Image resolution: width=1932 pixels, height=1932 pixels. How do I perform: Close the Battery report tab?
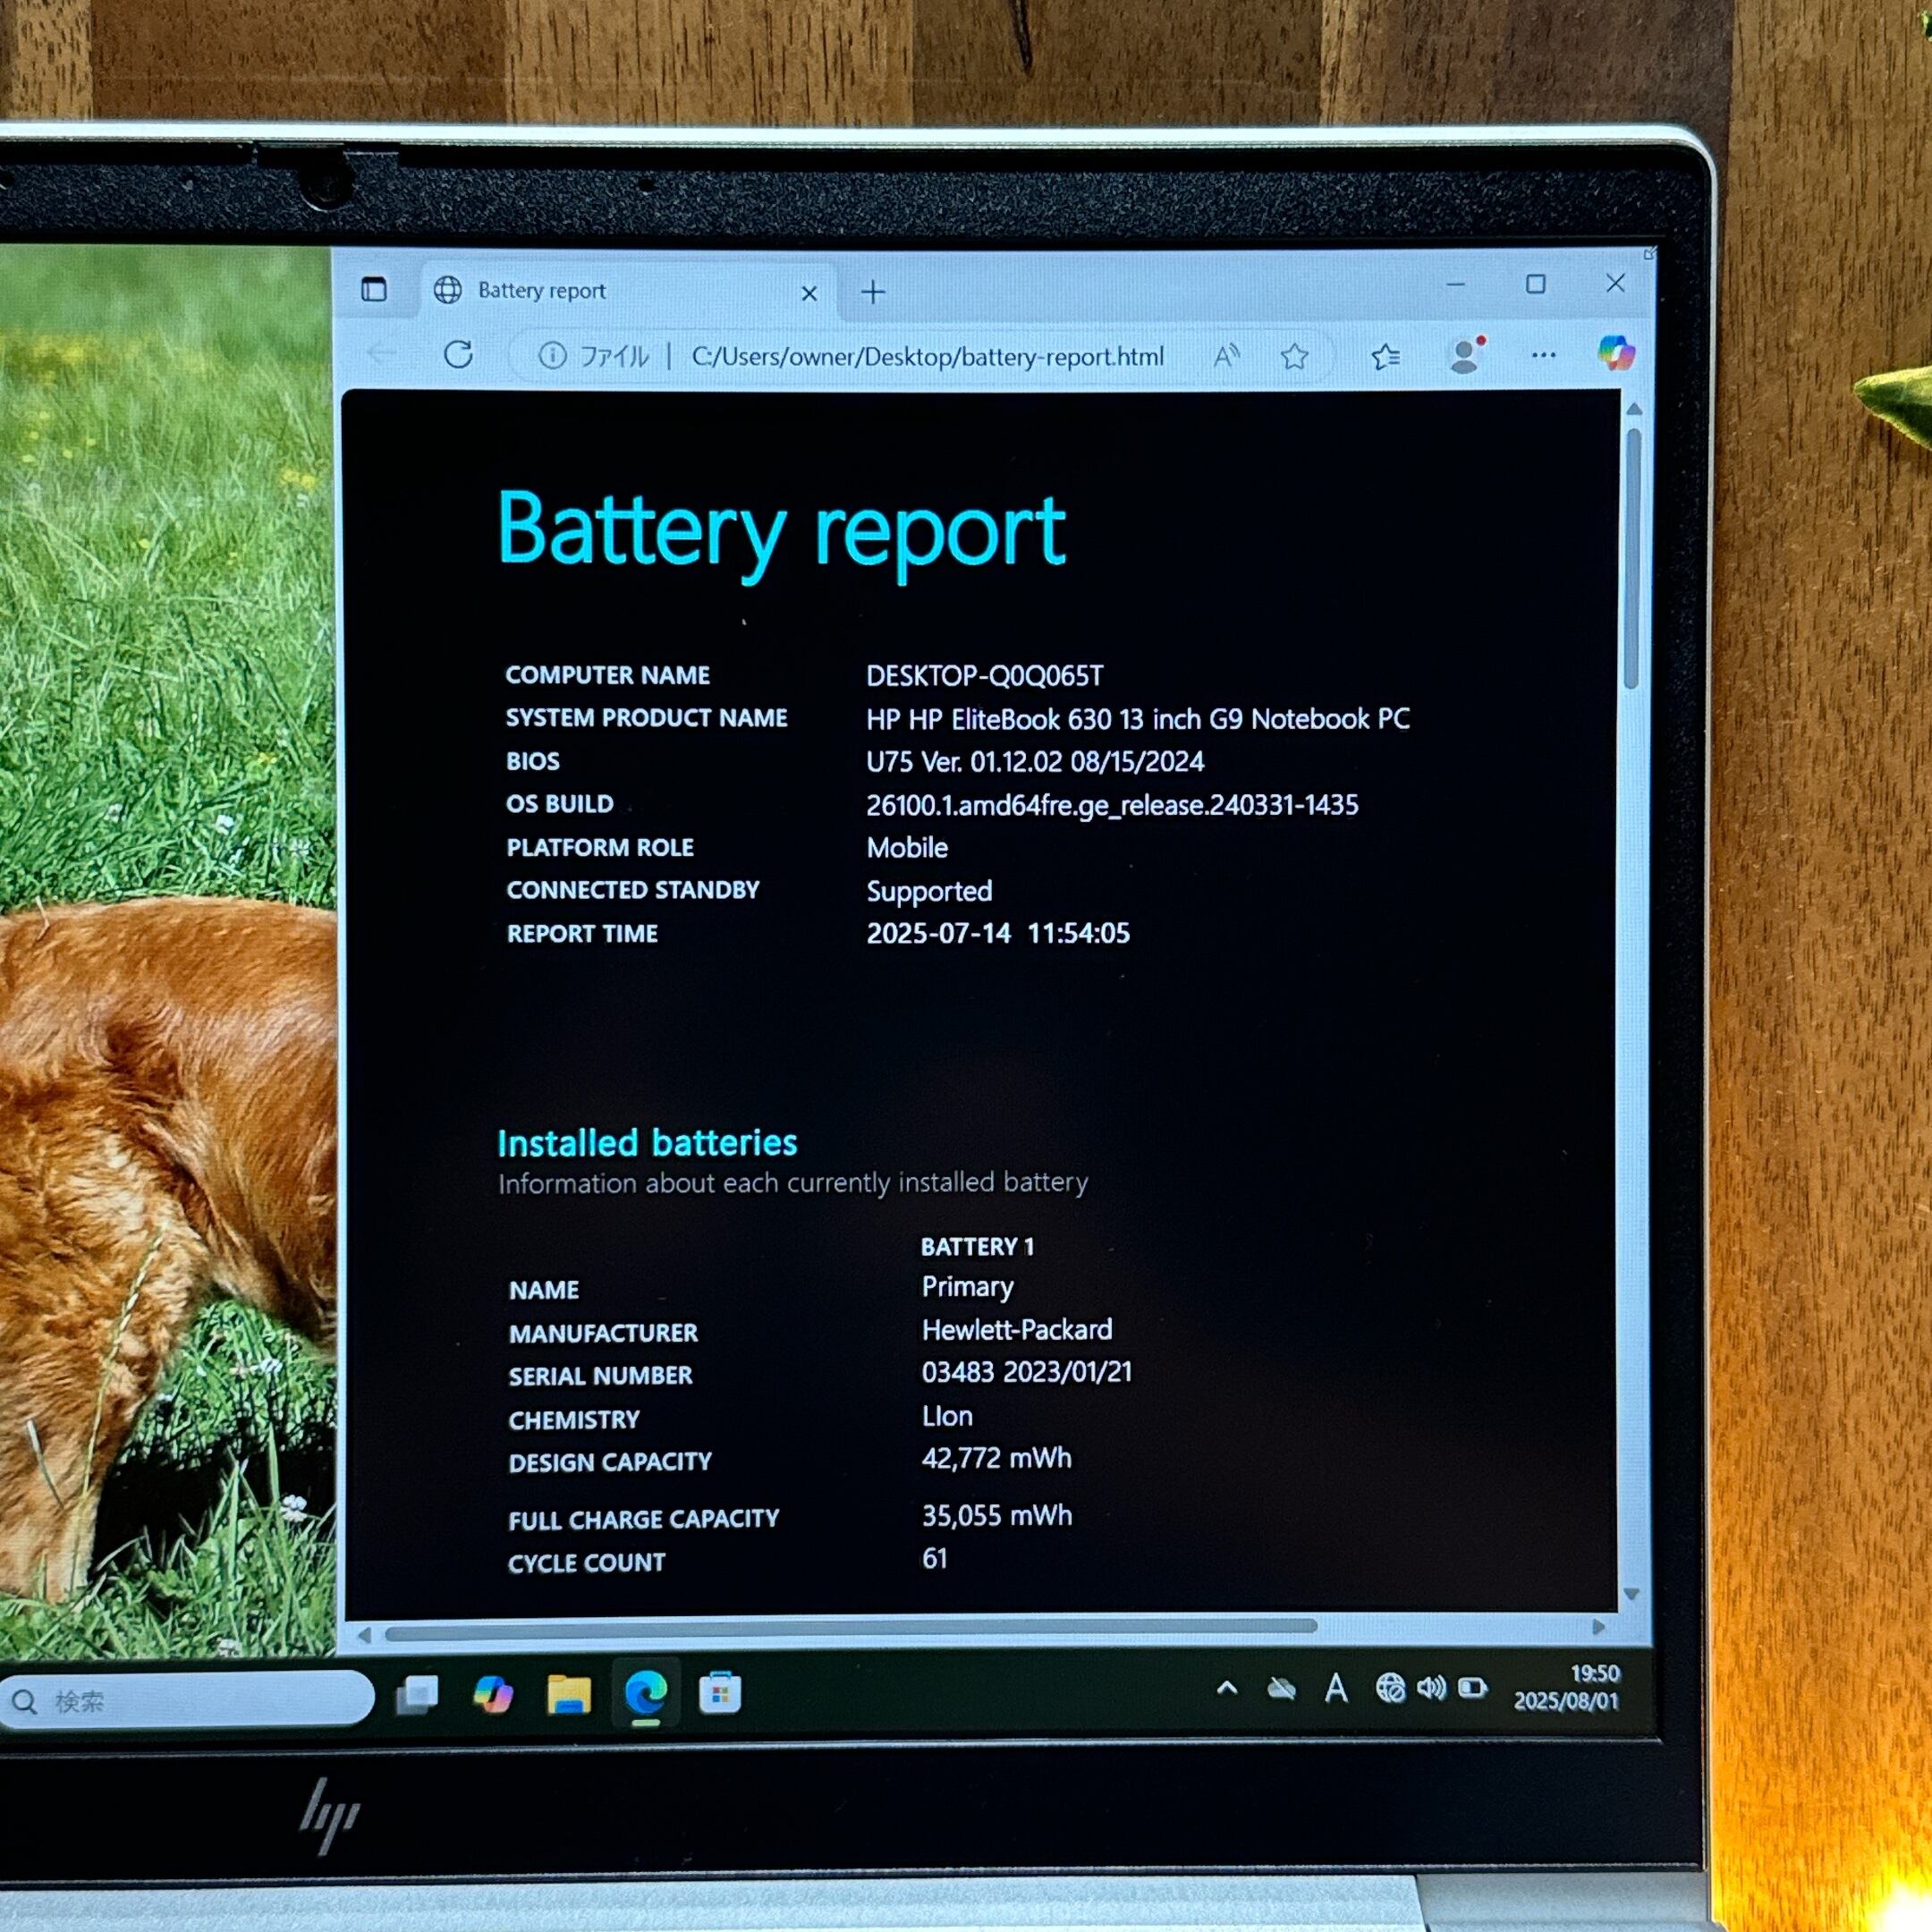809,293
